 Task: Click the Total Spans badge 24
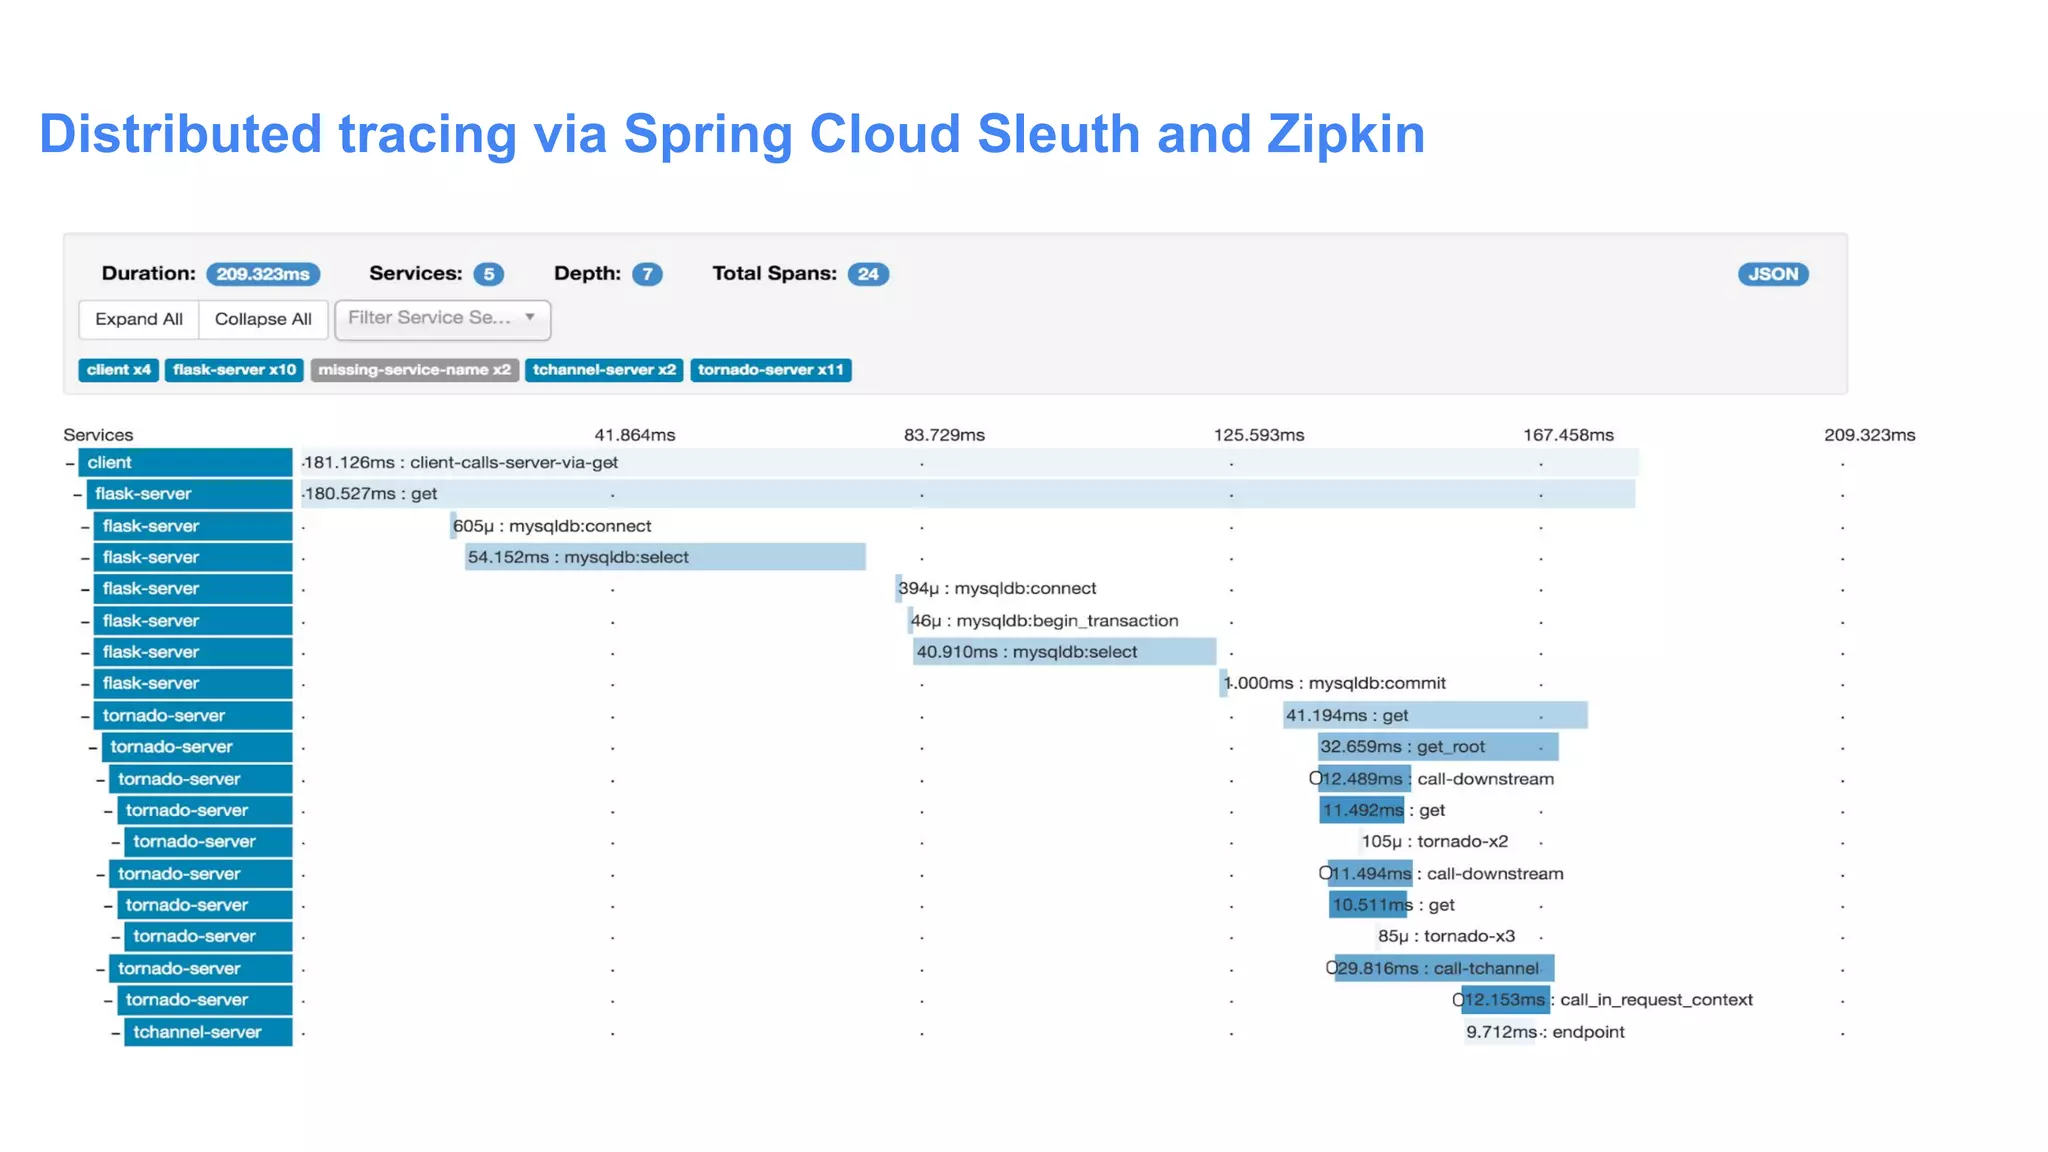coord(868,274)
